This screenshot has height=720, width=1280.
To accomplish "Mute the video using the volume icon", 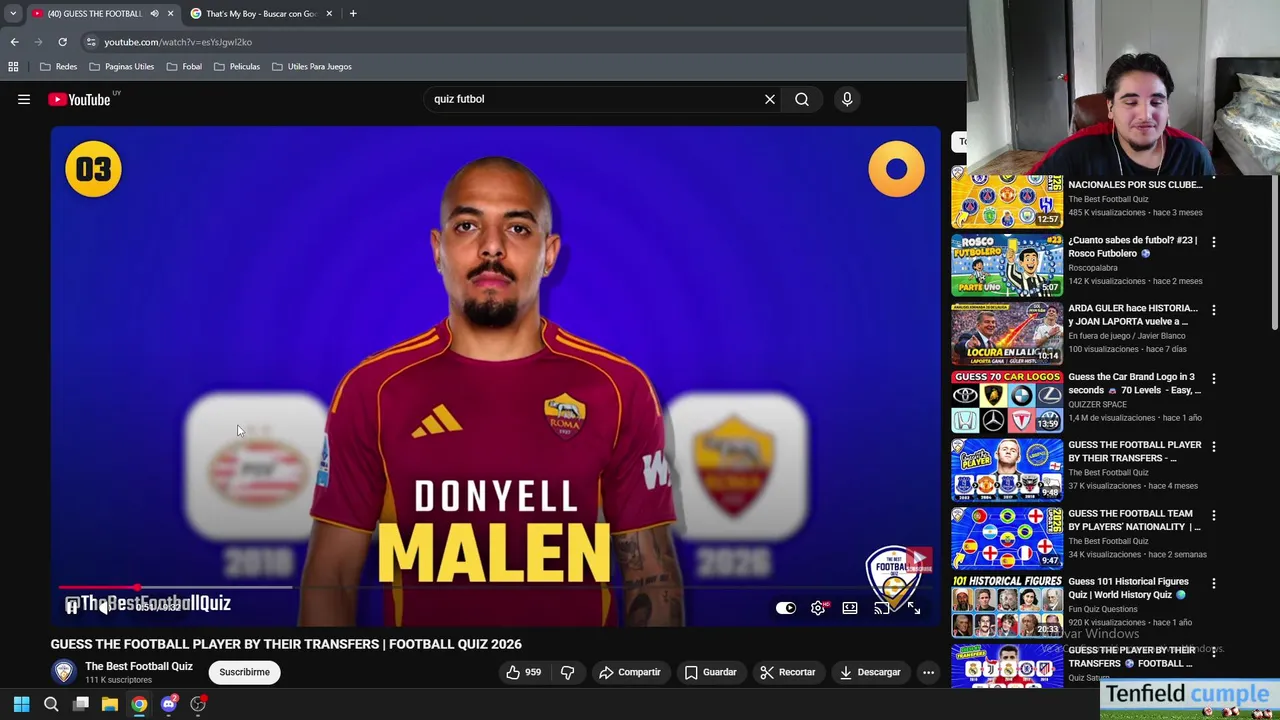I will click(104, 607).
